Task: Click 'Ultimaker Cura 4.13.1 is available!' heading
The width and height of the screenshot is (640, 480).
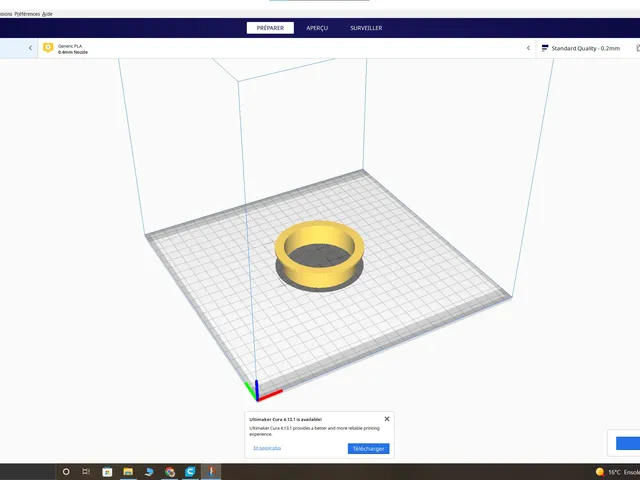Action: coord(286,419)
